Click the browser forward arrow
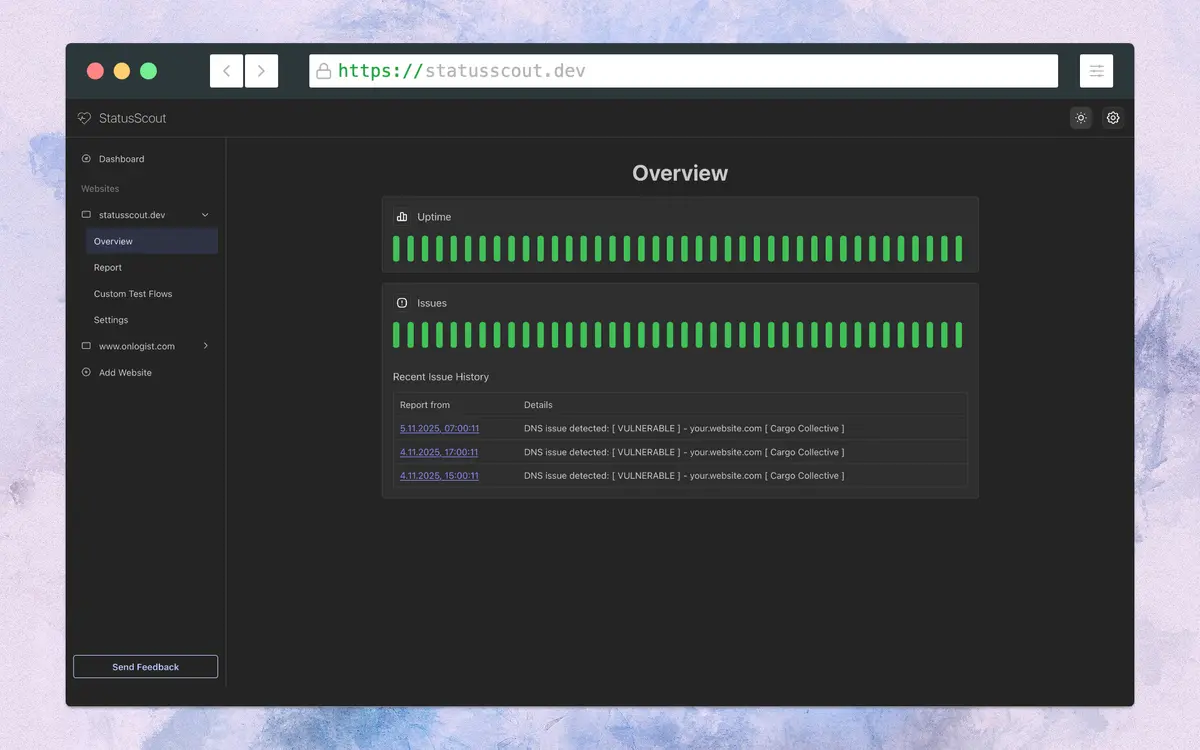The width and height of the screenshot is (1200, 750). [261, 71]
